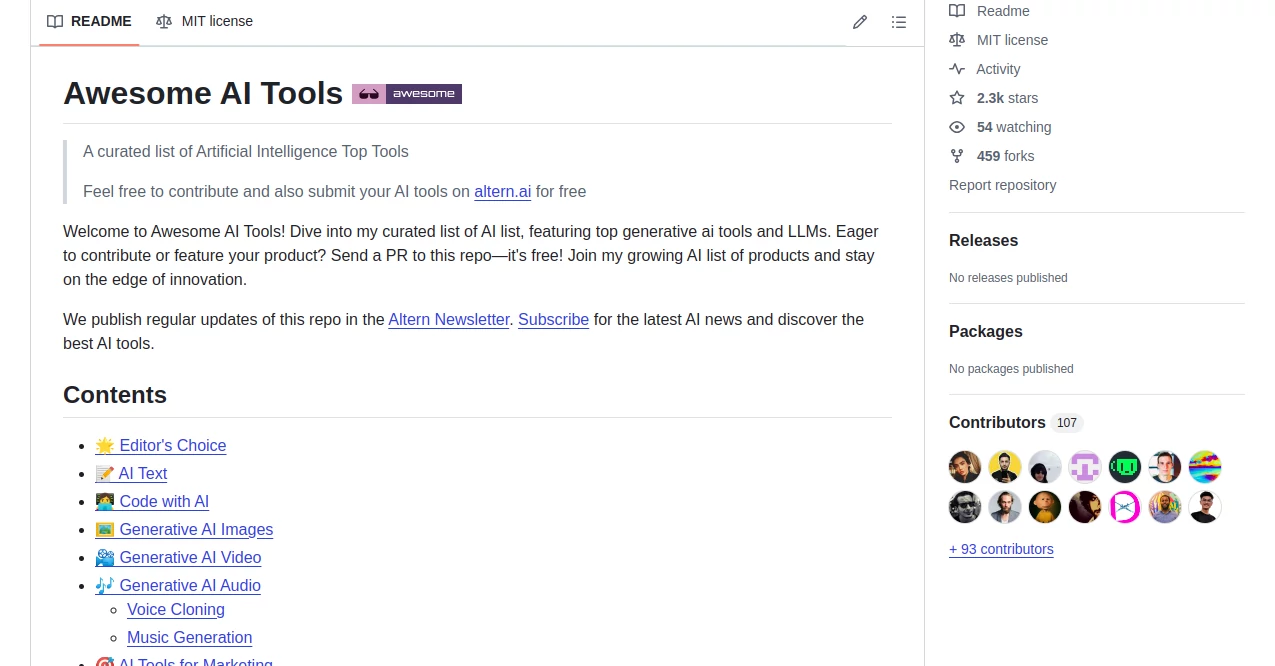
Task: Show the + 93 contributors list
Action: [1001, 549]
